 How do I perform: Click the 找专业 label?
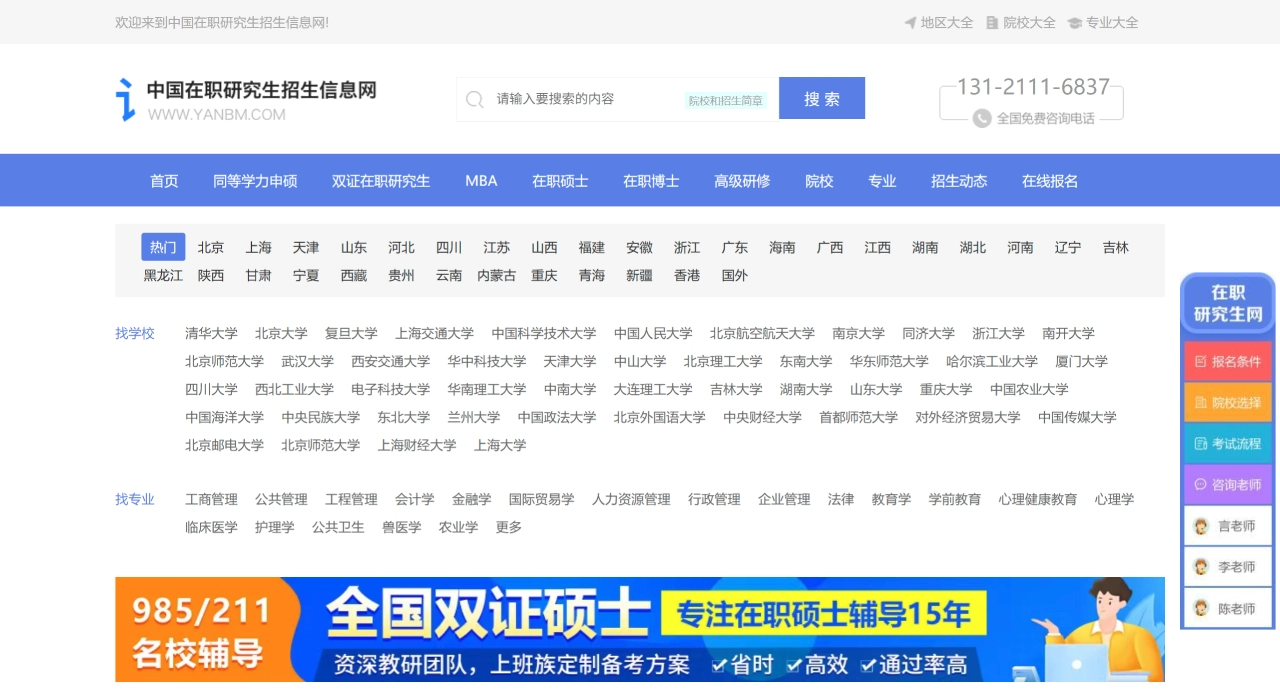135,499
